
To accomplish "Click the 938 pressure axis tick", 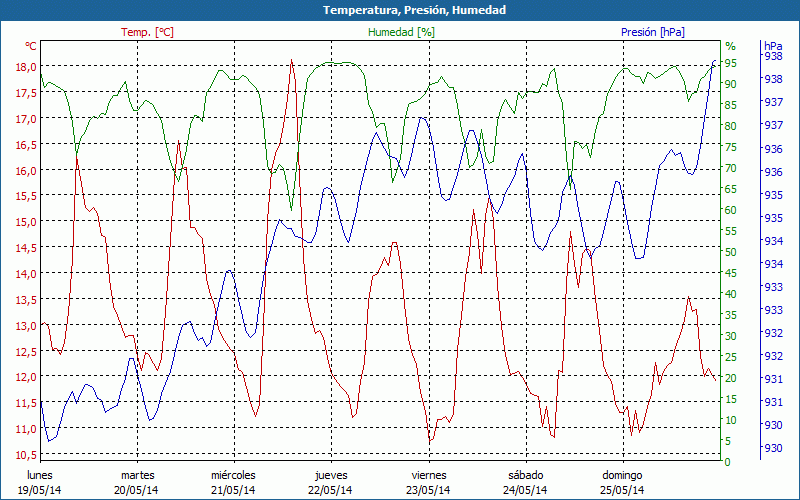I will 773,57.
